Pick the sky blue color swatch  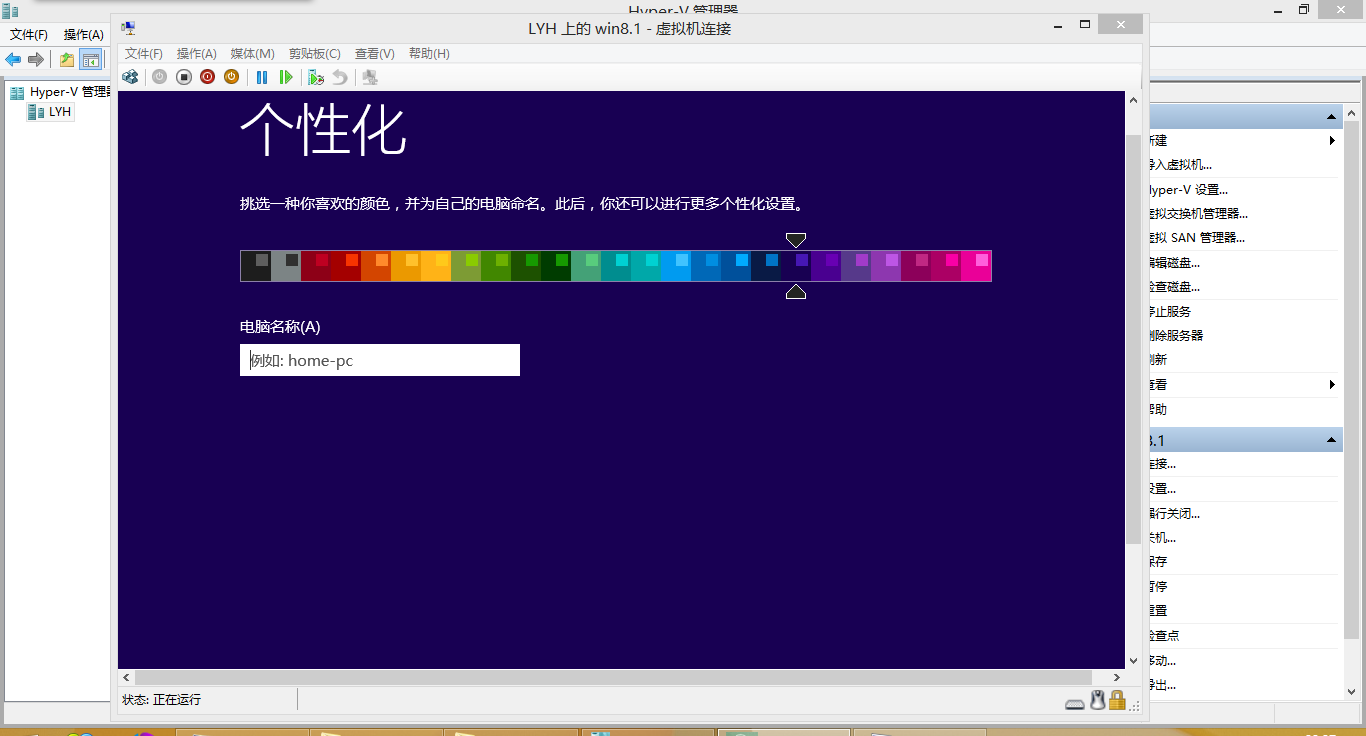click(x=676, y=266)
